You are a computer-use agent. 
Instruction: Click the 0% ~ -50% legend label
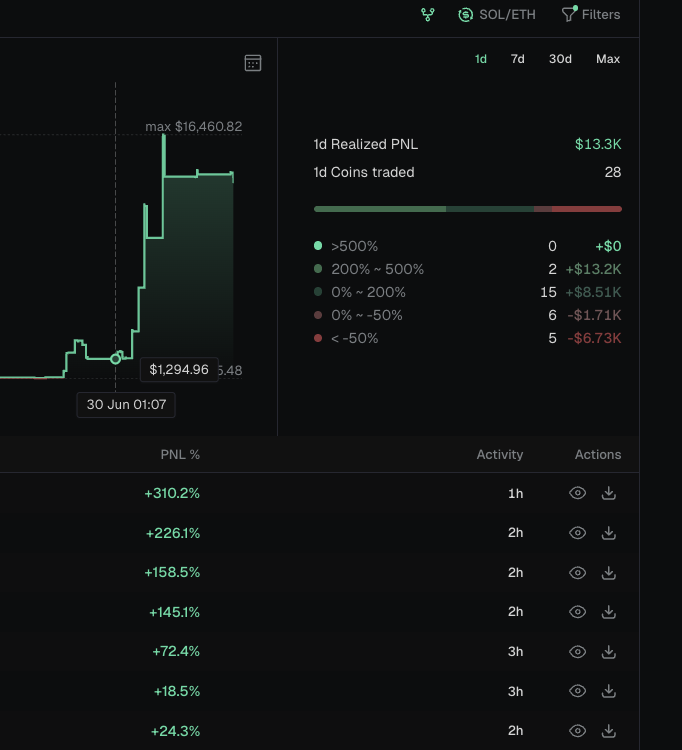(x=367, y=315)
